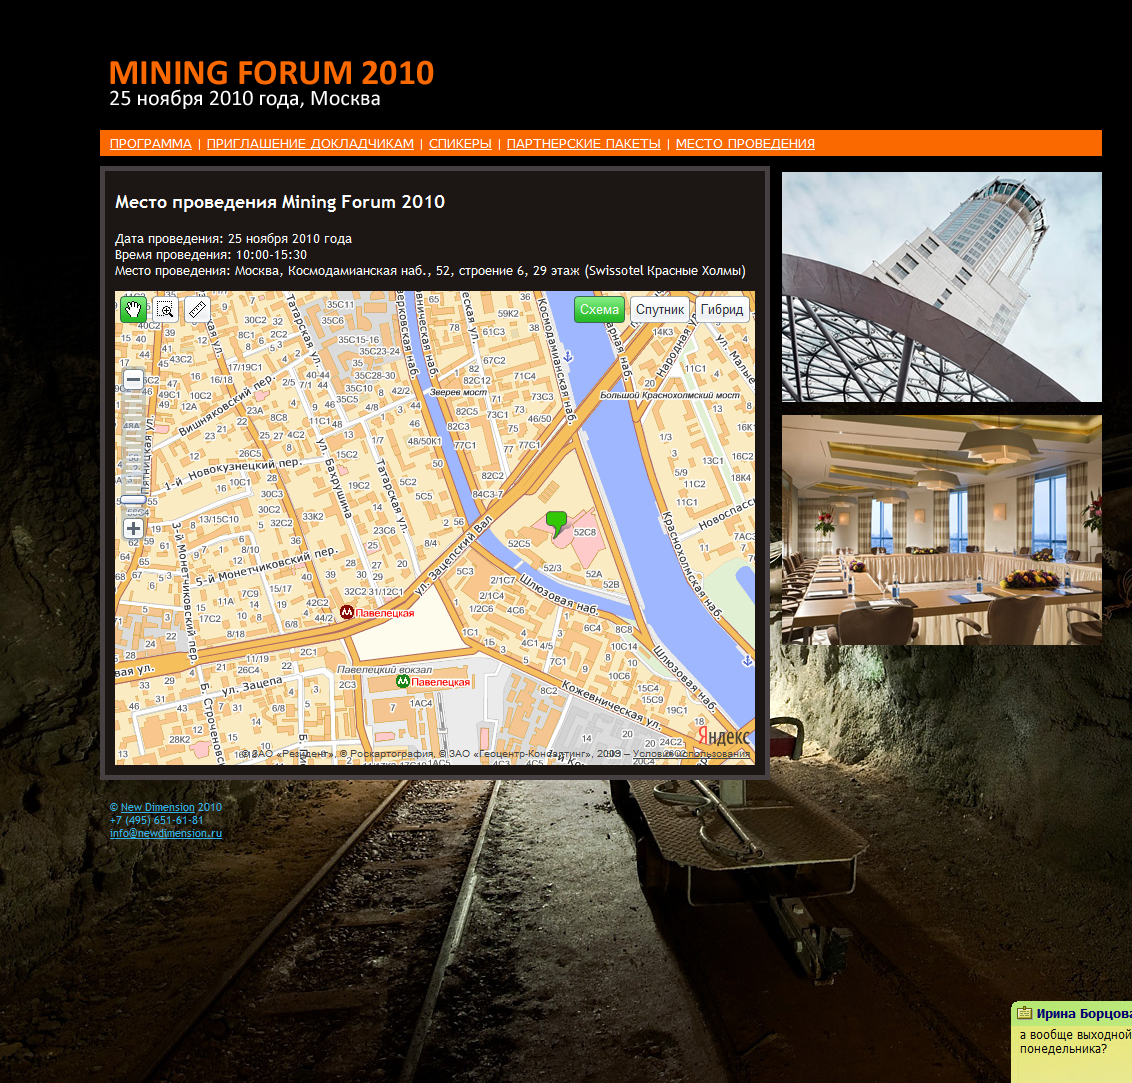Screen dimensions: 1132x1083
Task: Select the hand pan tool on the map
Action: pyautogui.click(x=134, y=310)
